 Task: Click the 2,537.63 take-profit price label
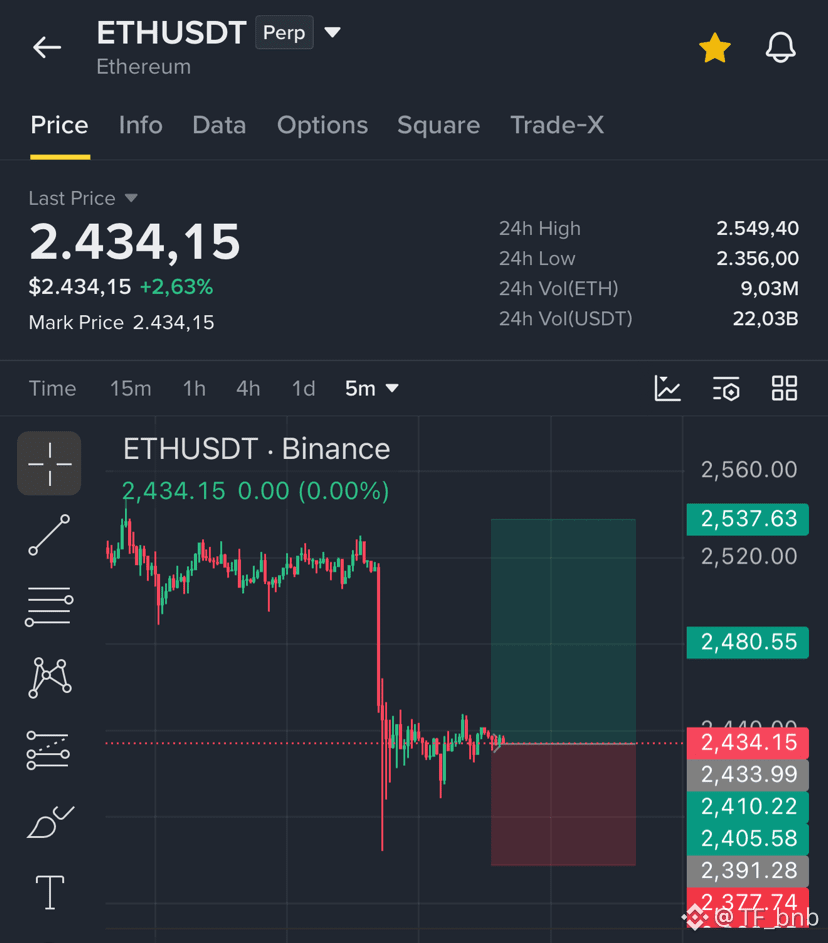click(x=747, y=519)
